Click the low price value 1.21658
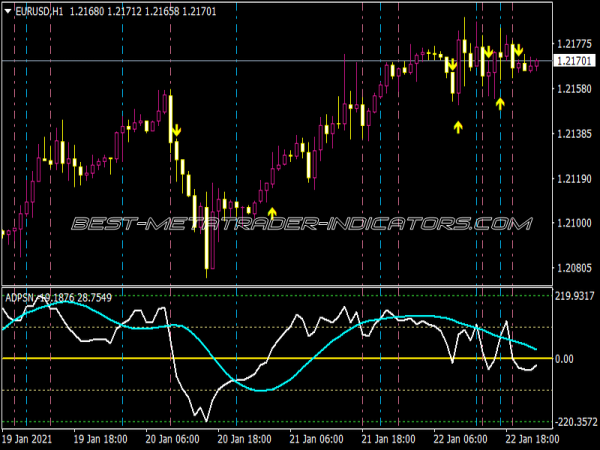This screenshot has height=450, width=600. pyautogui.click(x=161, y=12)
